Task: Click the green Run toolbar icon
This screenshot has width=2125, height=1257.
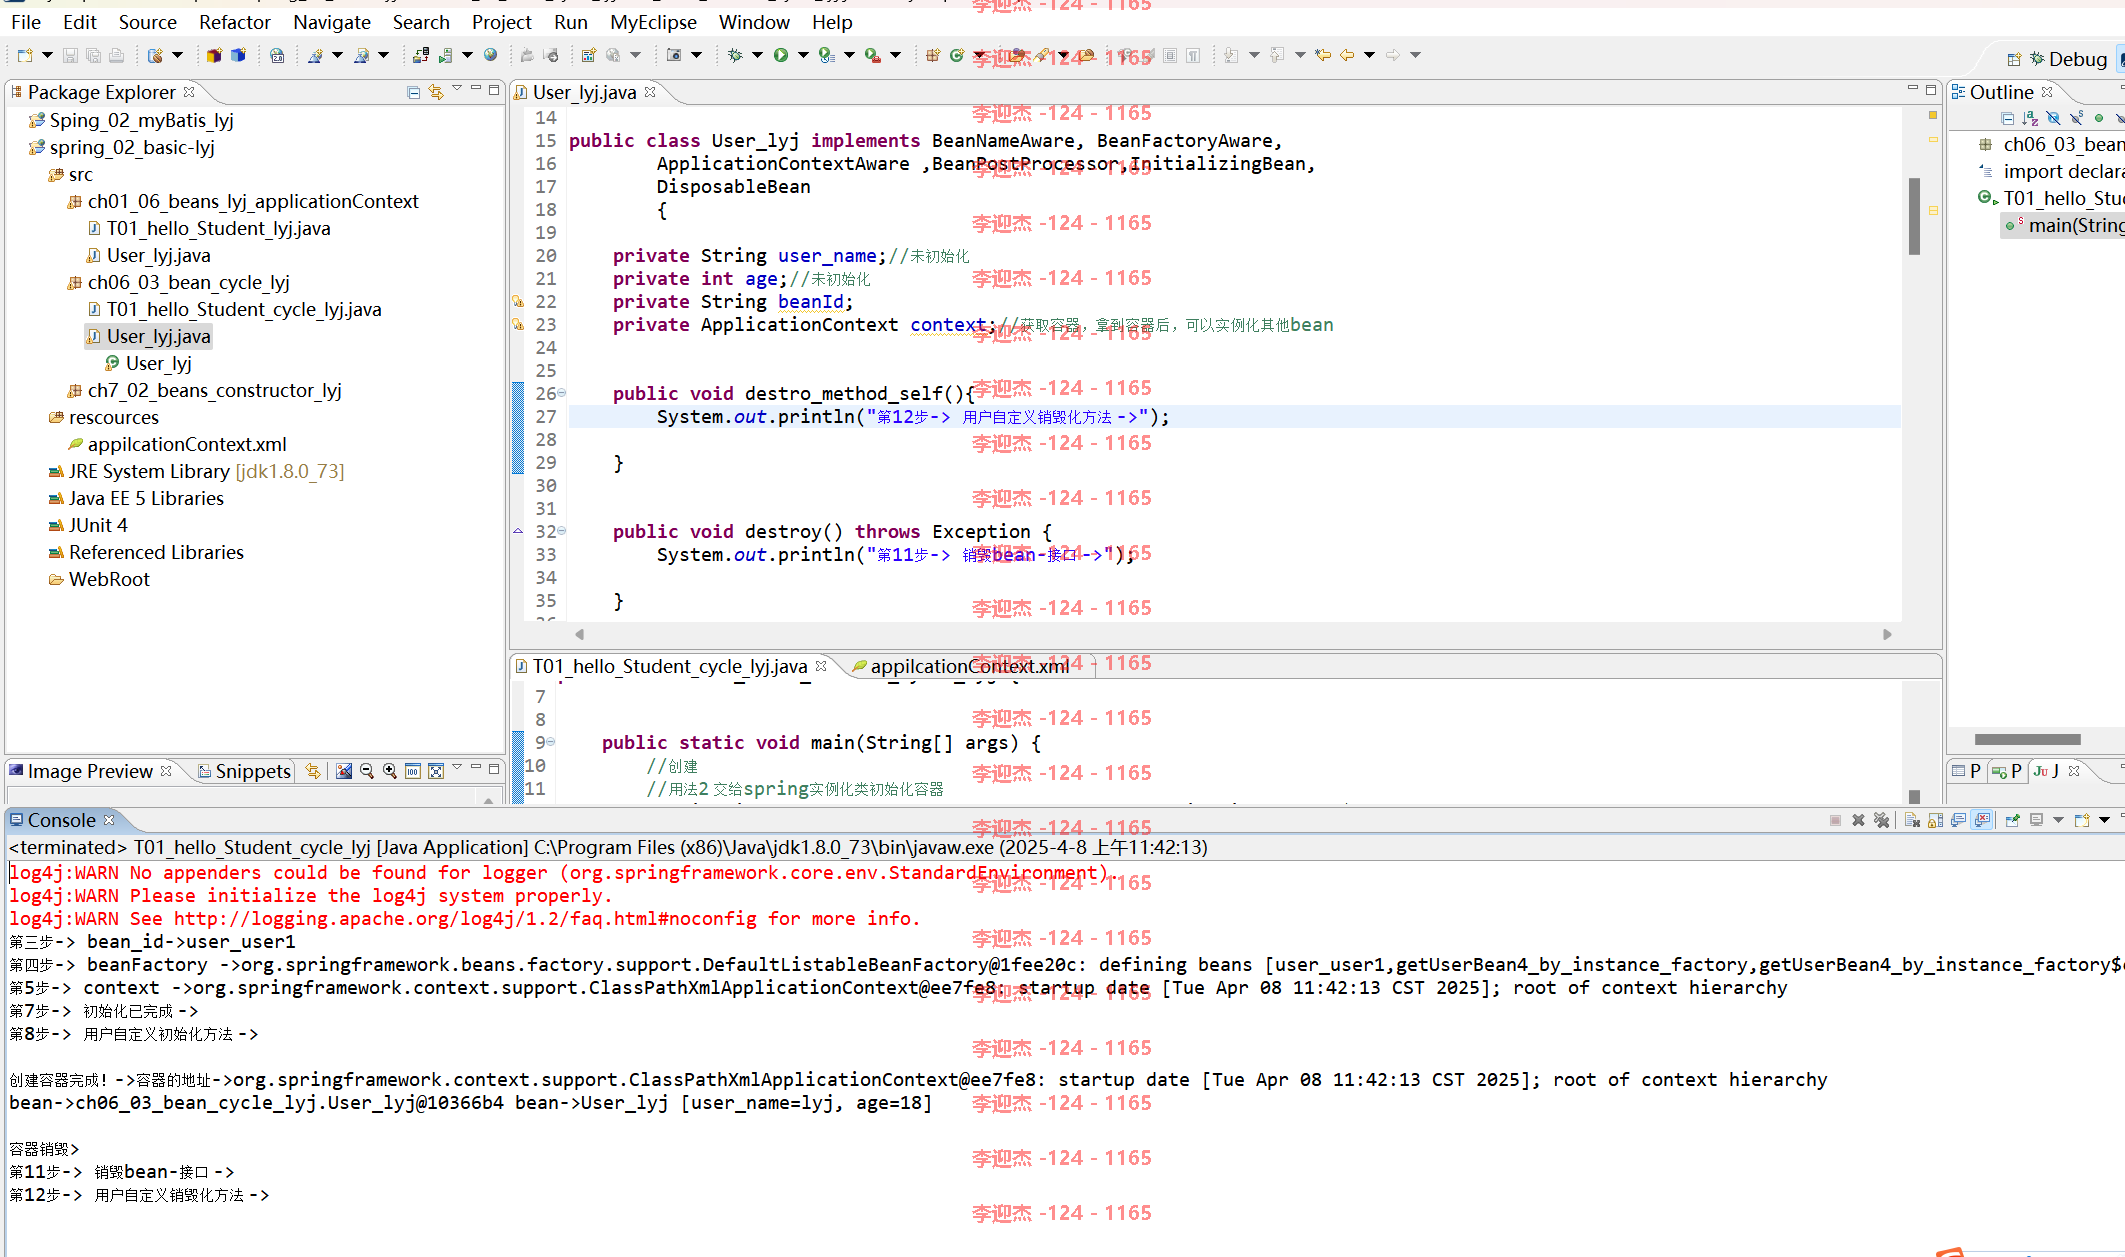Action: pos(781,56)
